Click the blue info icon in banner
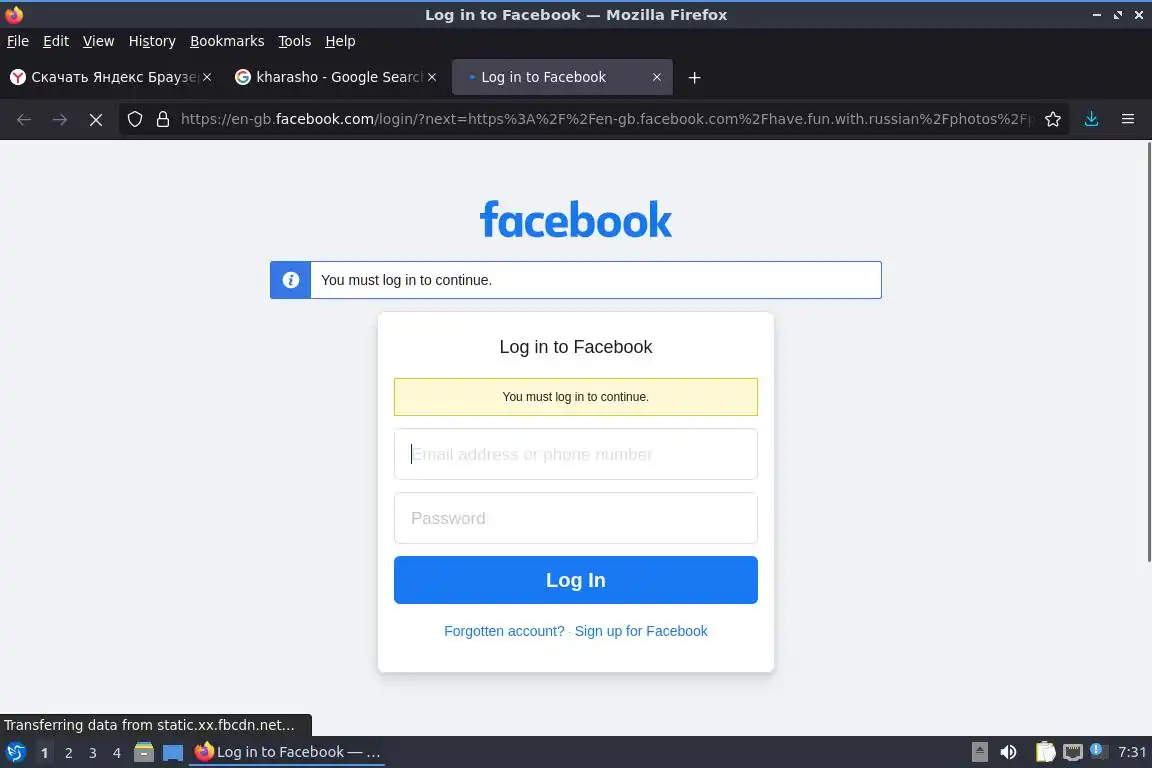The image size is (1152, 768). (290, 280)
